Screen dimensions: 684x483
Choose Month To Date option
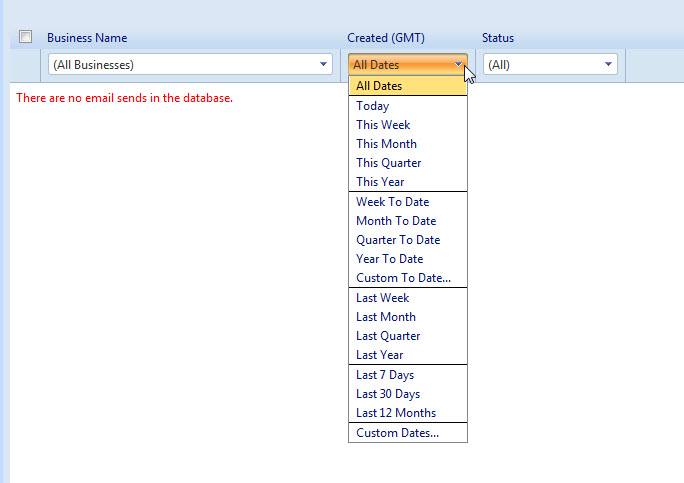(396, 221)
